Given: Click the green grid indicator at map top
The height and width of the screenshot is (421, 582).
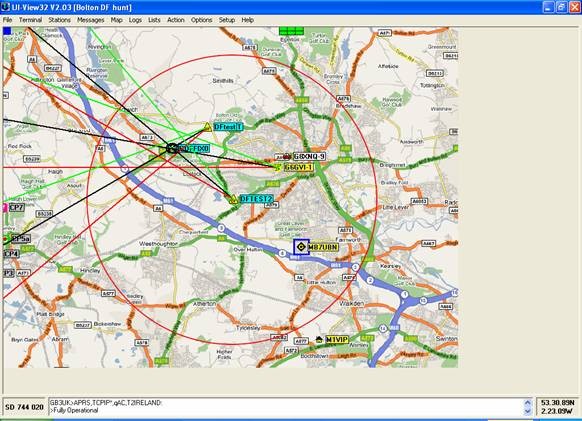Looking at the screenshot, I should 291,30.
